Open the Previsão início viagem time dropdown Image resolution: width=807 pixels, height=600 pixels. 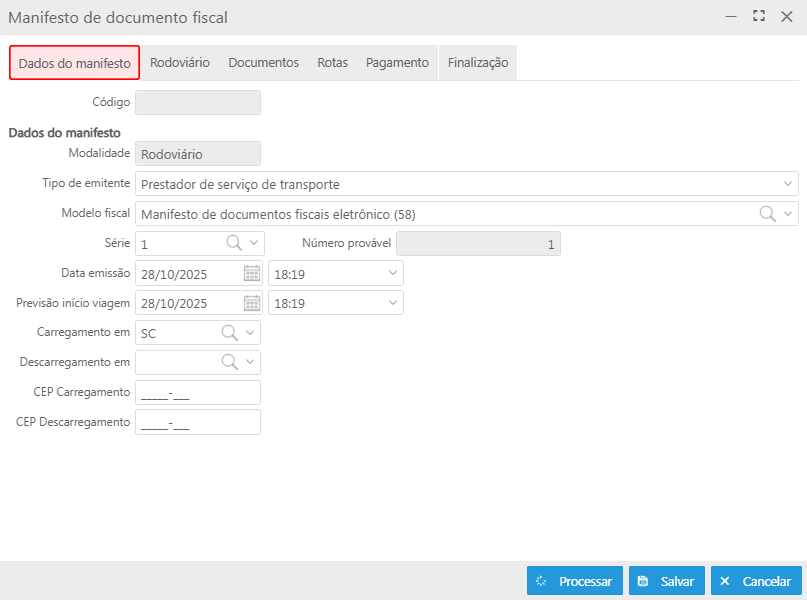click(391, 303)
